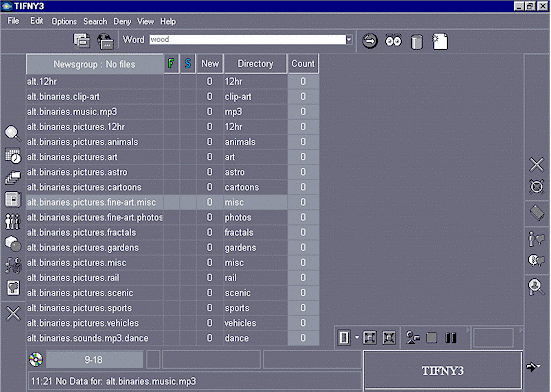
Task: Click the googly eyes icon
Action: coord(393,41)
